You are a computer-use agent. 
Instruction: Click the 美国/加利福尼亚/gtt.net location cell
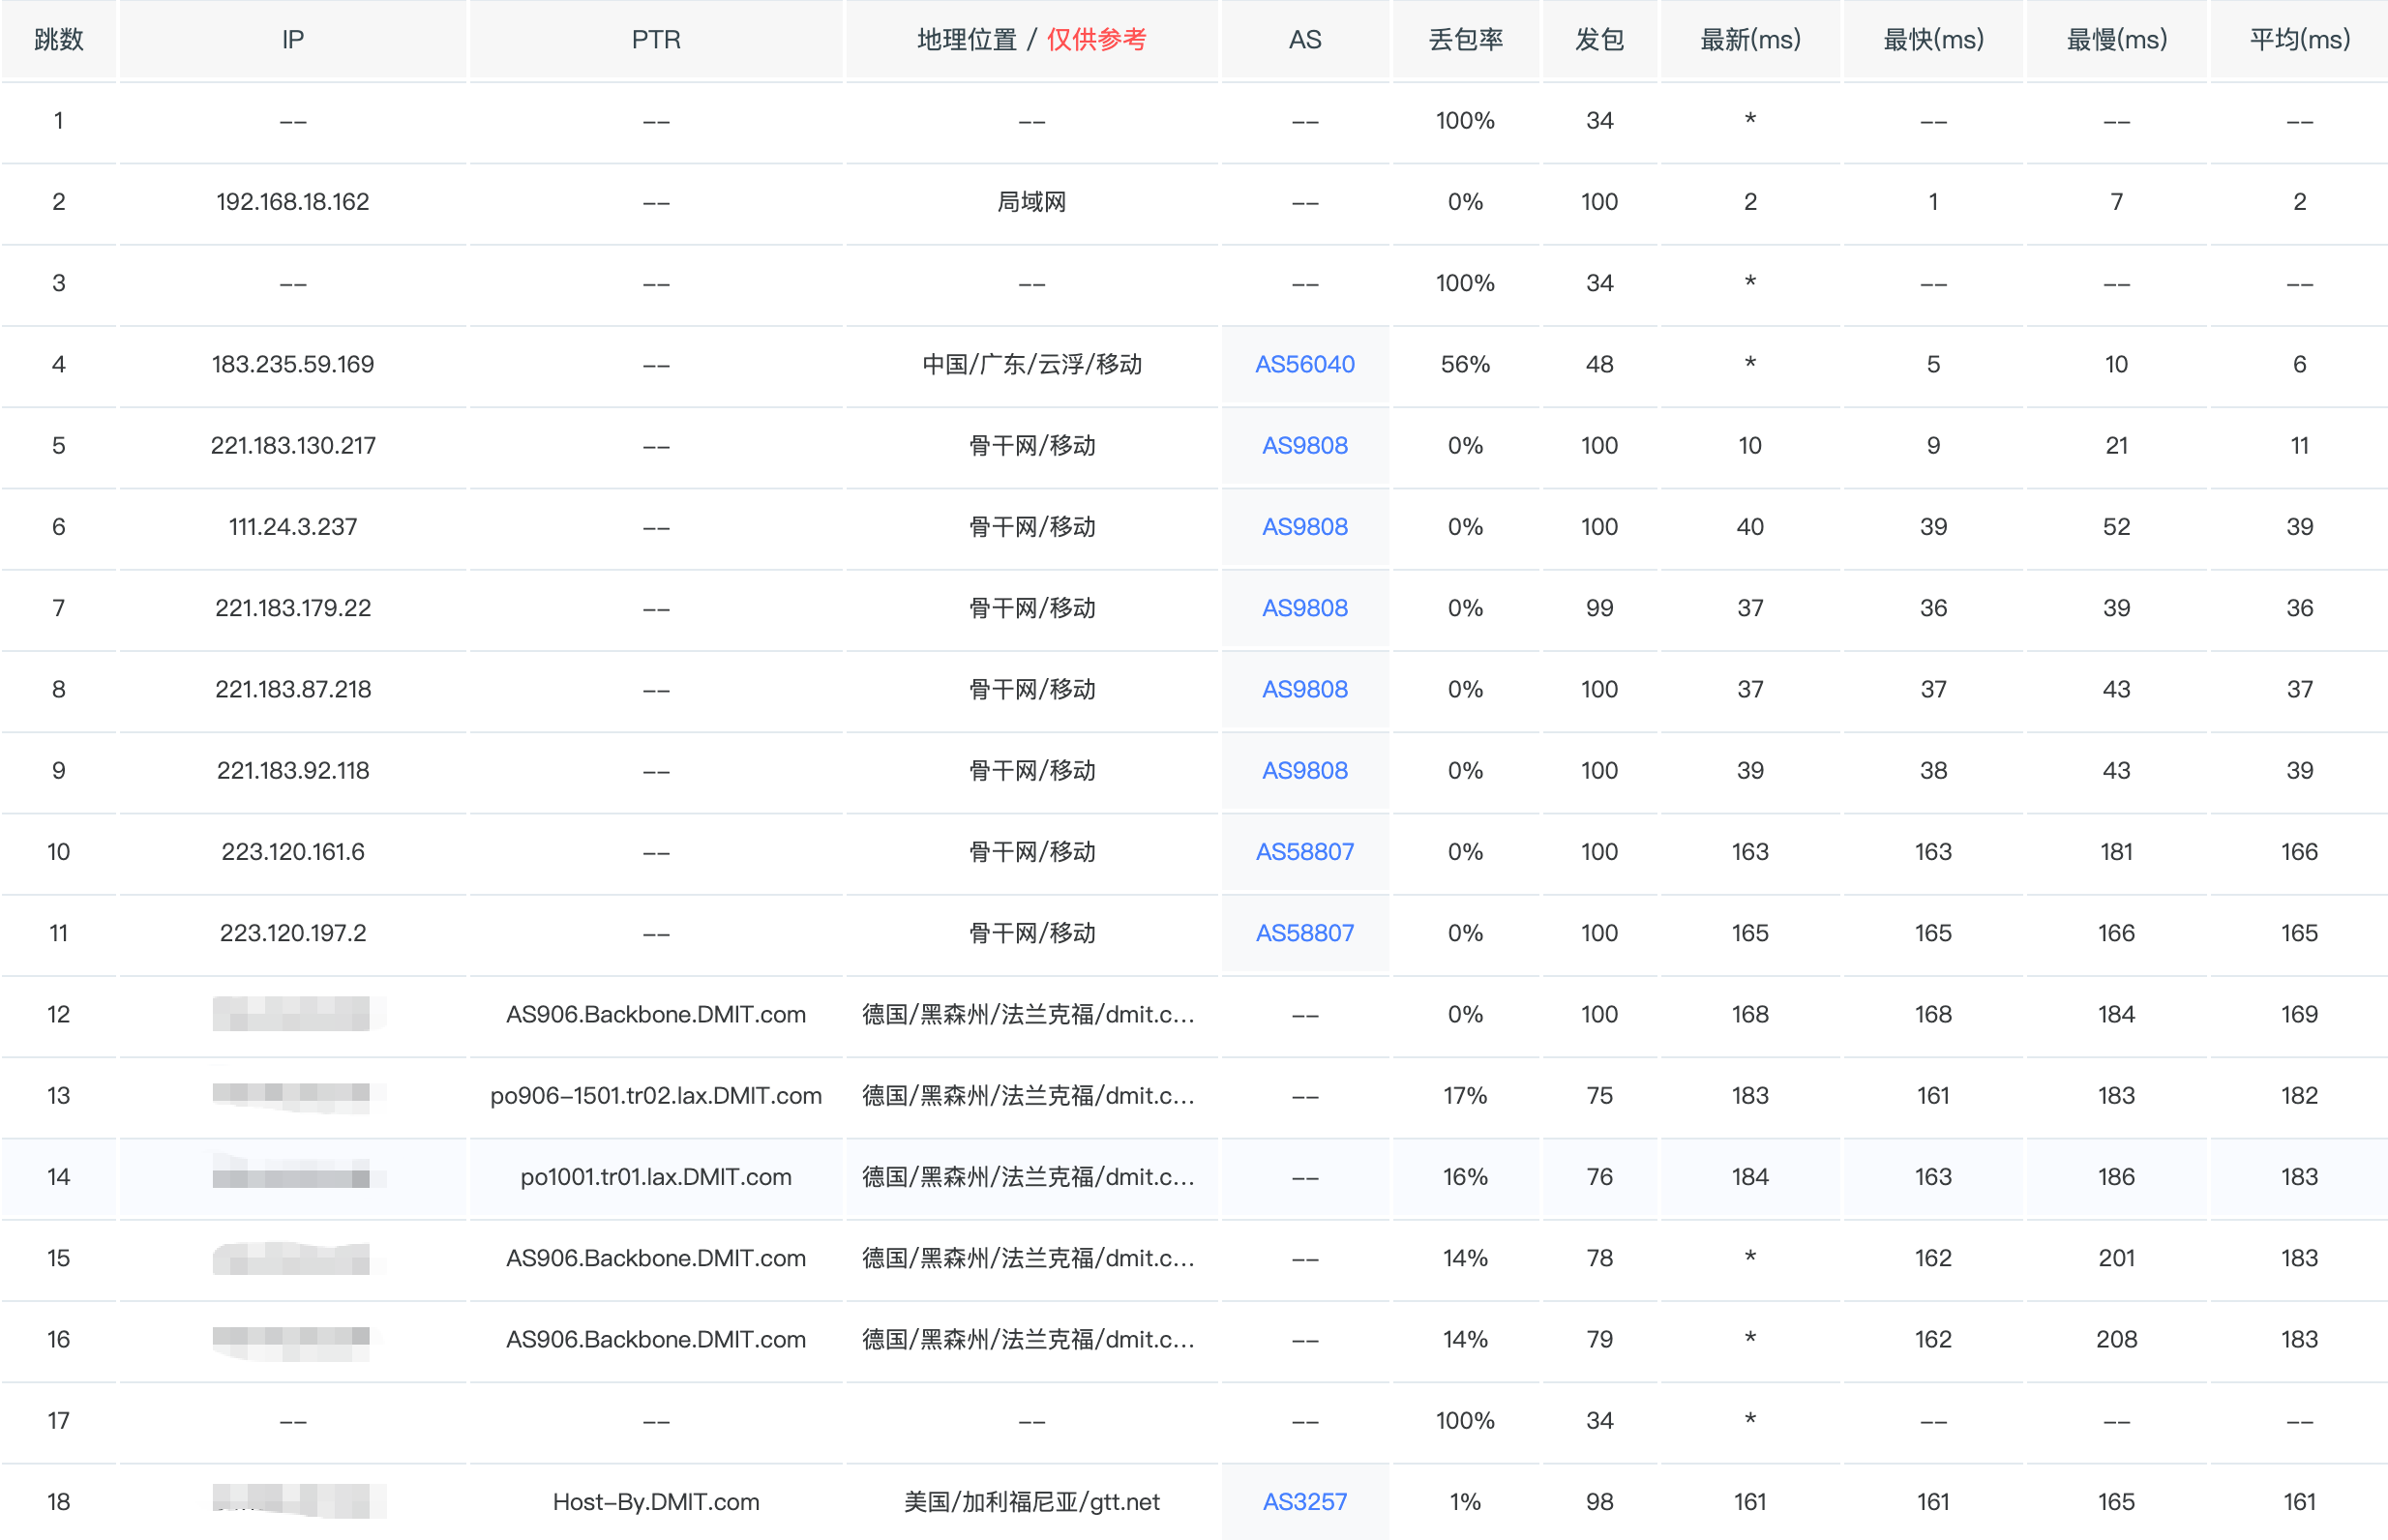coord(1031,1501)
